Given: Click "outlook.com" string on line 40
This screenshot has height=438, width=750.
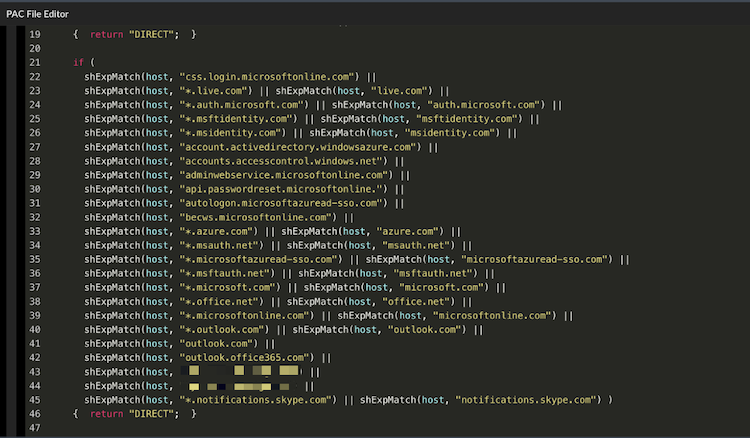Looking at the screenshot, I should [427, 329].
